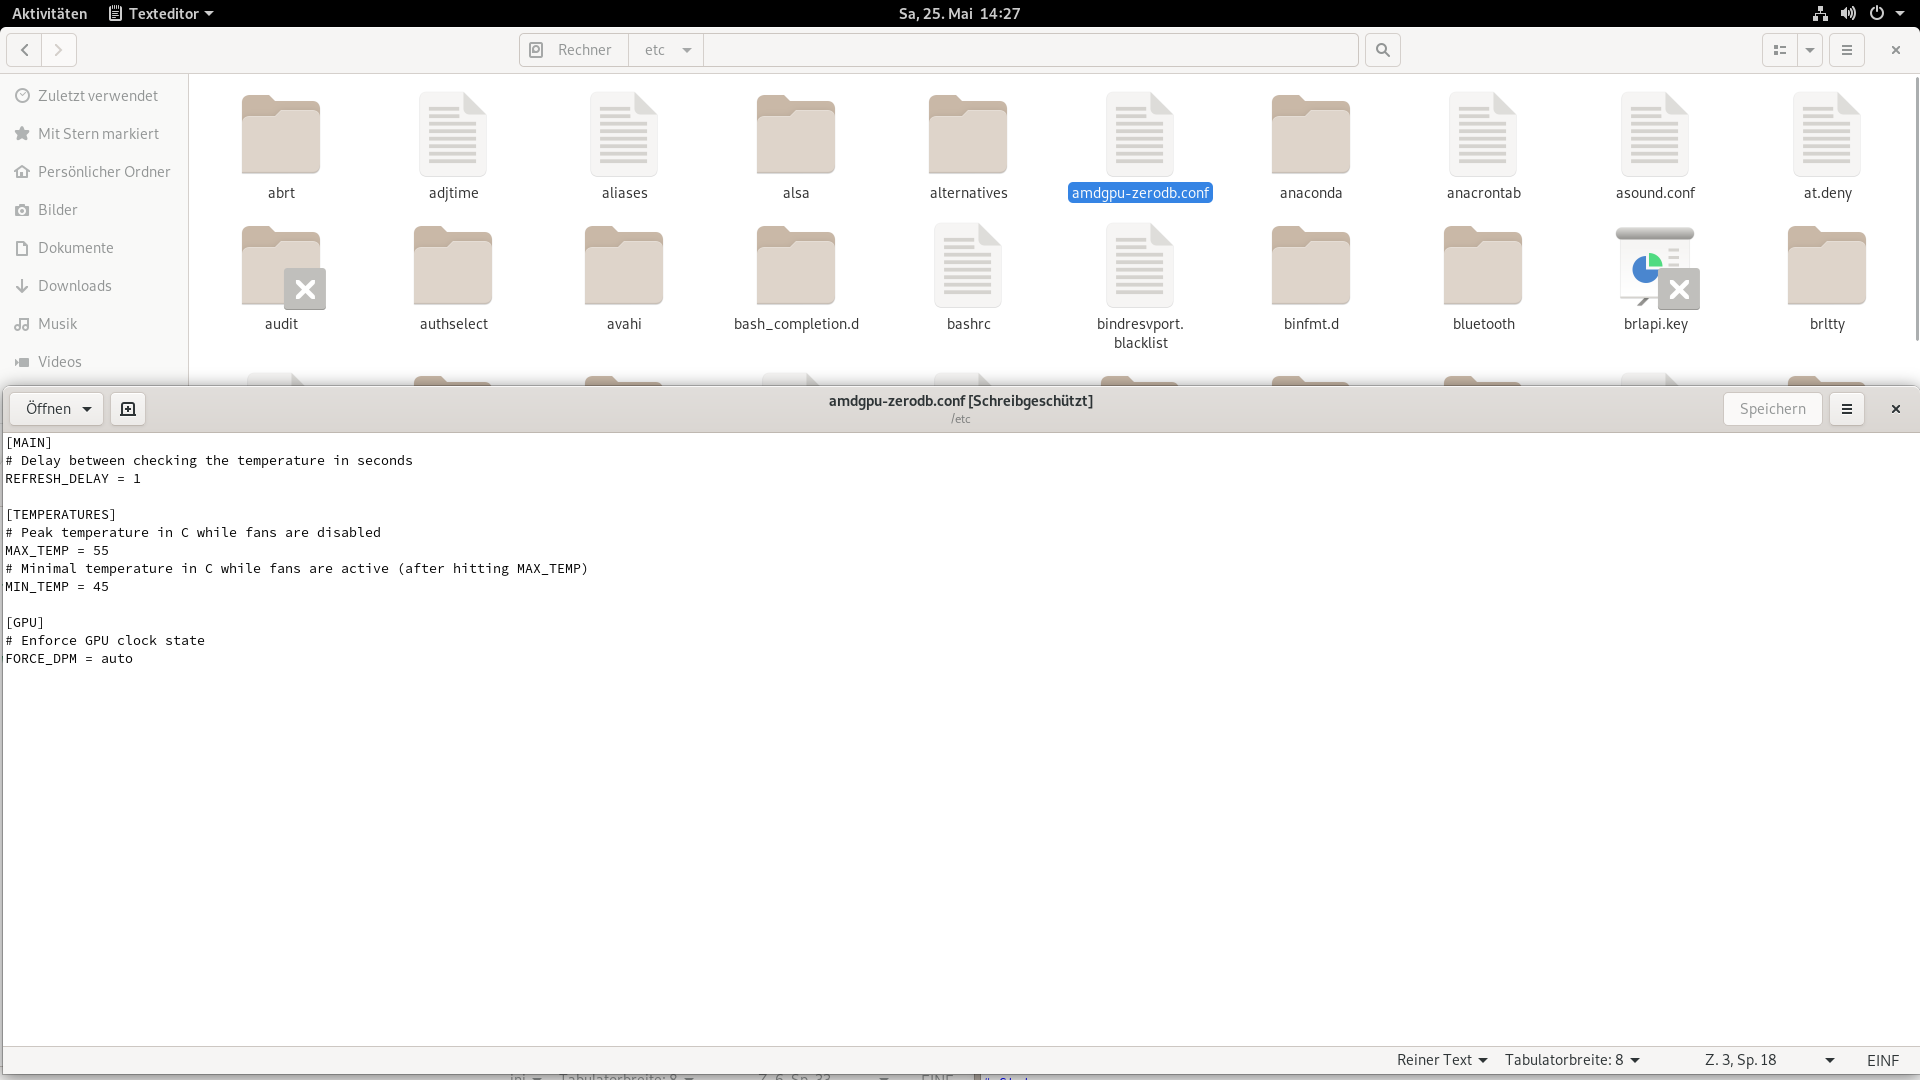Open Reiner Text syntax selector
The width and height of the screenshot is (1920, 1080).
coord(1442,1060)
